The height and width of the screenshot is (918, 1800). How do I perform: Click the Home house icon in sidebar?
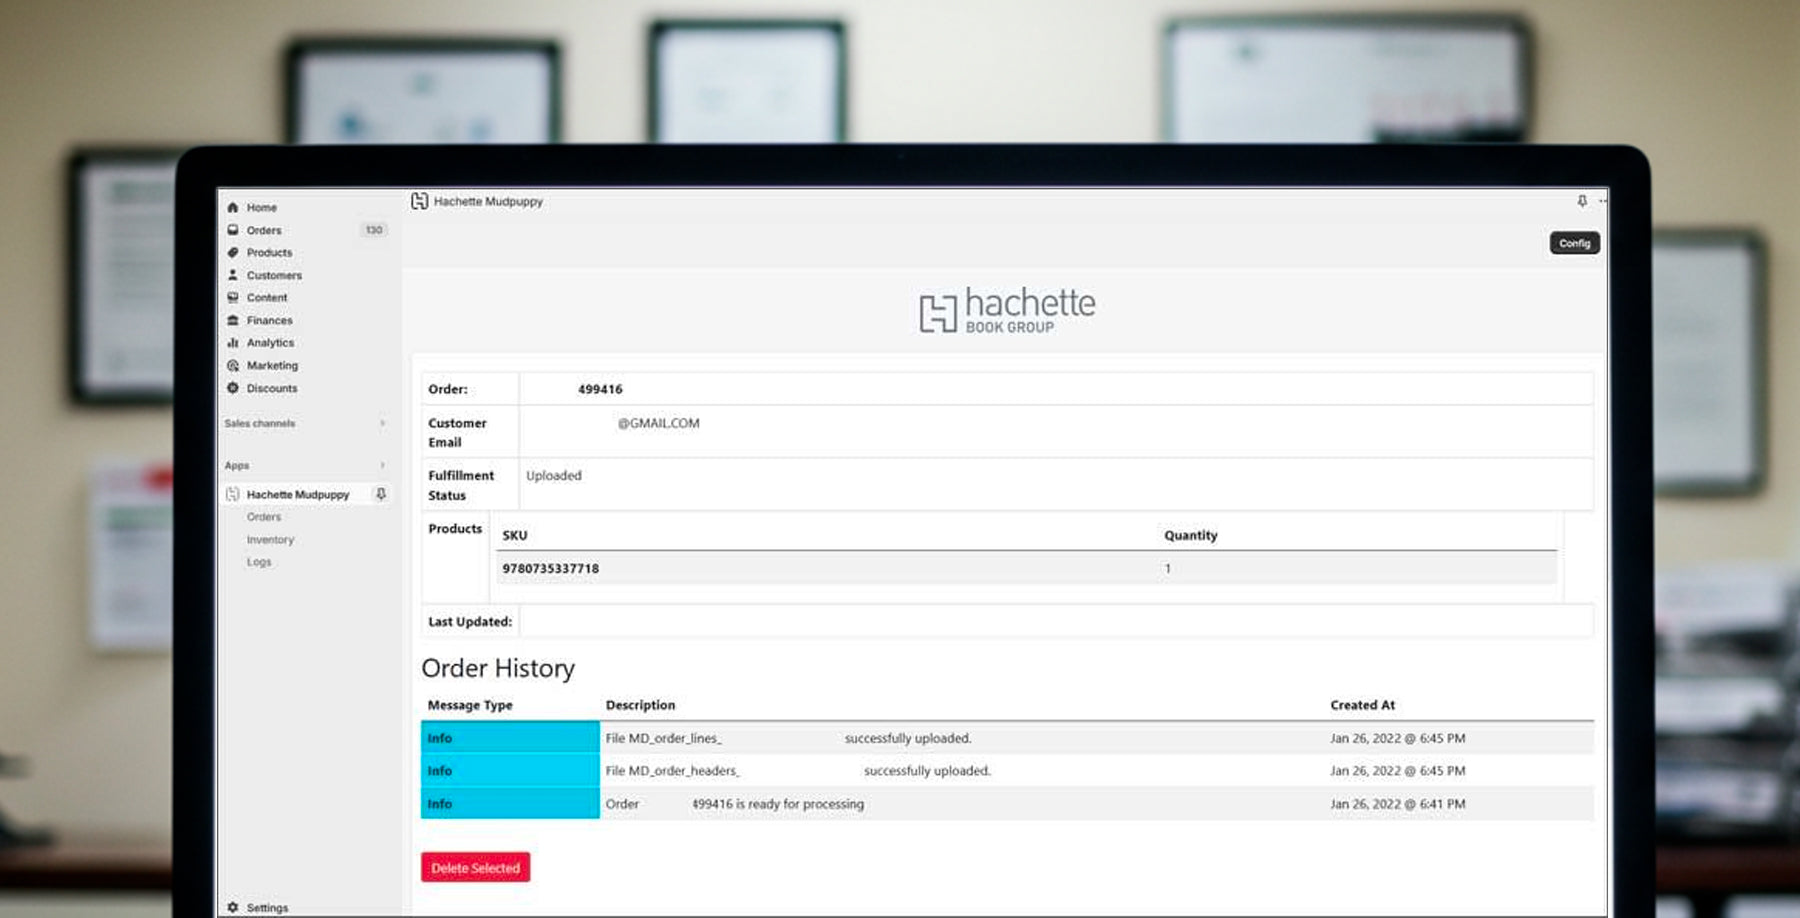[x=233, y=208]
